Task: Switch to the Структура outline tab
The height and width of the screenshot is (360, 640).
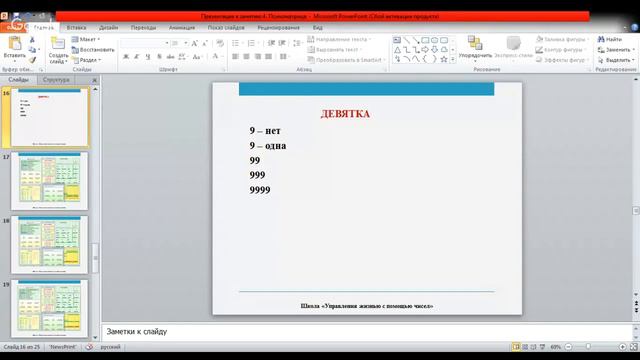Action: pos(56,80)
